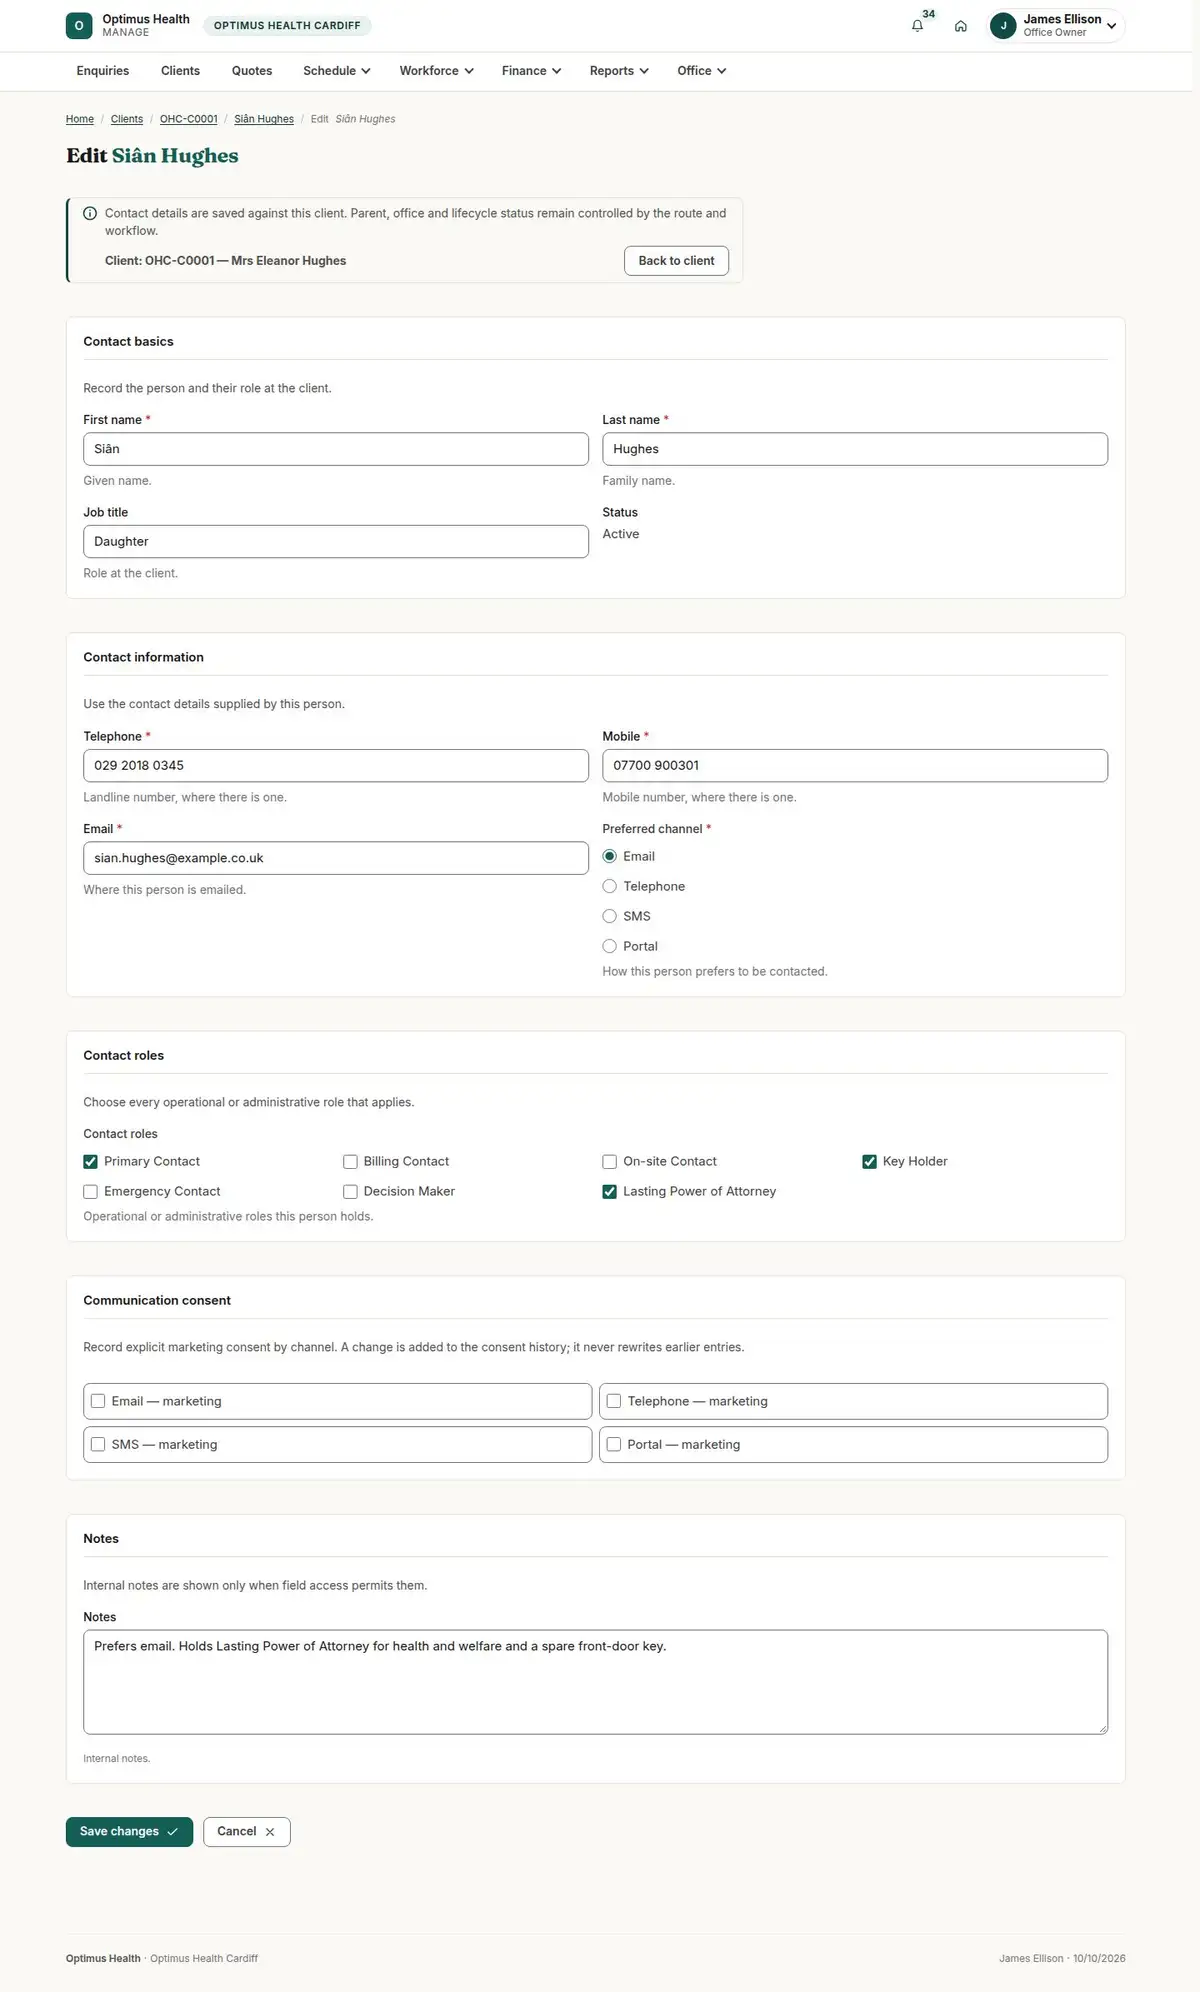The width and height of the screenshot is (1200, 1992).
Task: Open the Siân Hughes breadcrumb link
Action: (264, 119)
